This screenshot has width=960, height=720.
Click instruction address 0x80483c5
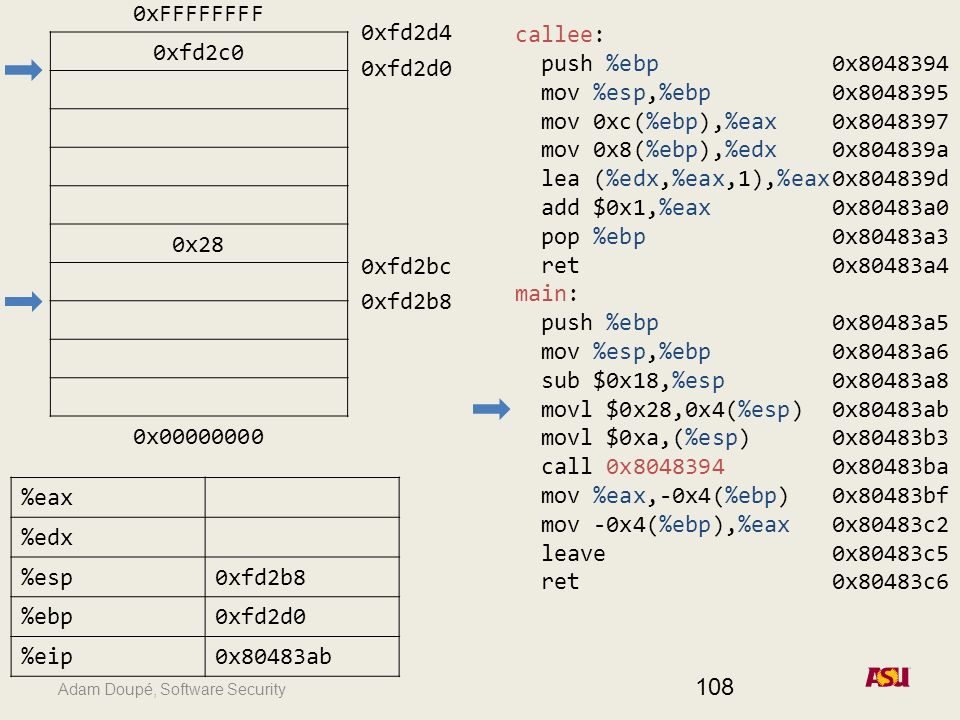coord(890,553)
